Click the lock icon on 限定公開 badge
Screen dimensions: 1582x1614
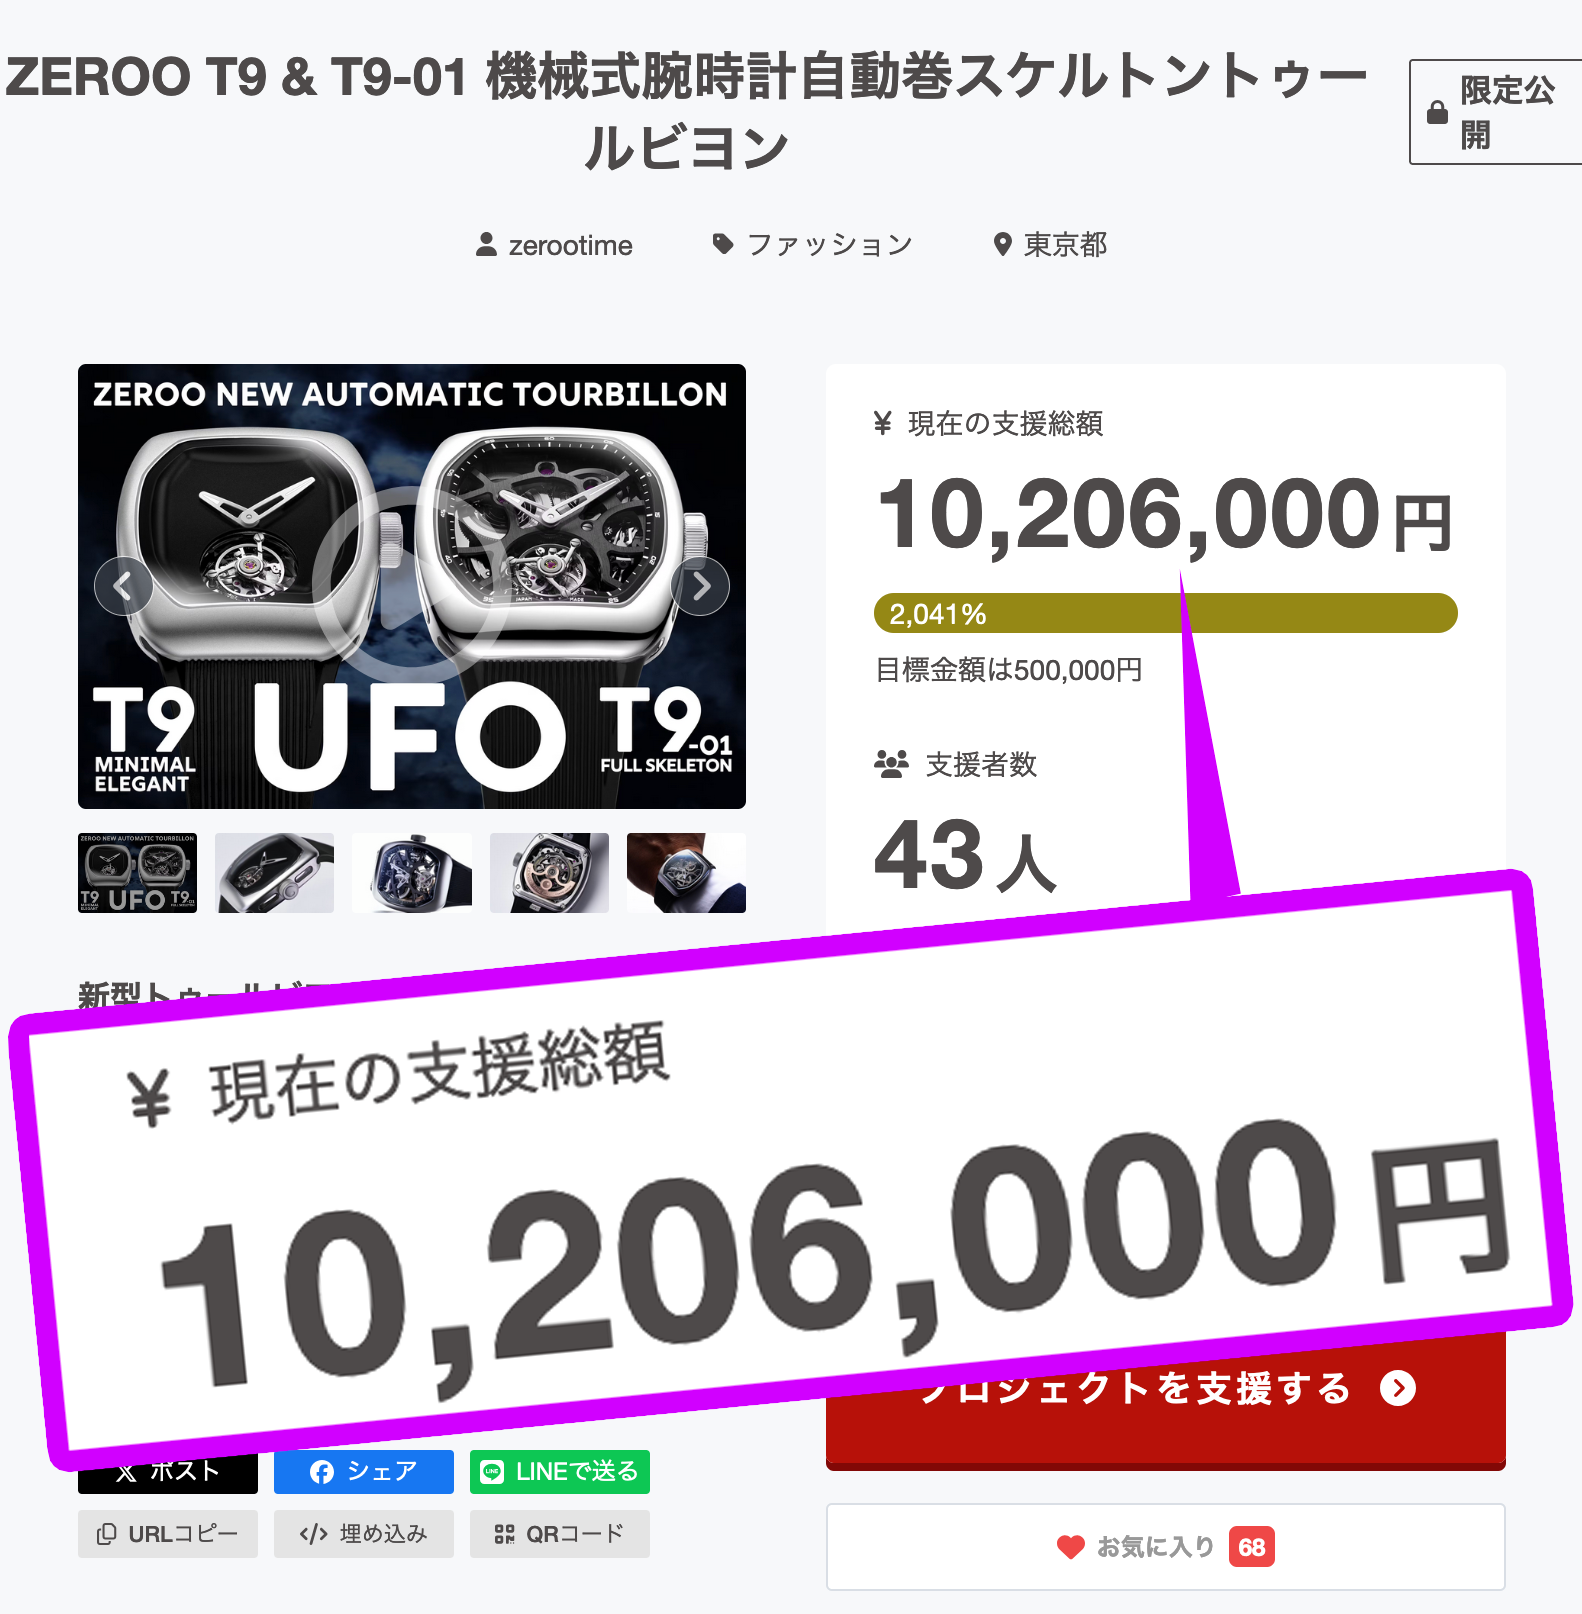click(1437, 112)
